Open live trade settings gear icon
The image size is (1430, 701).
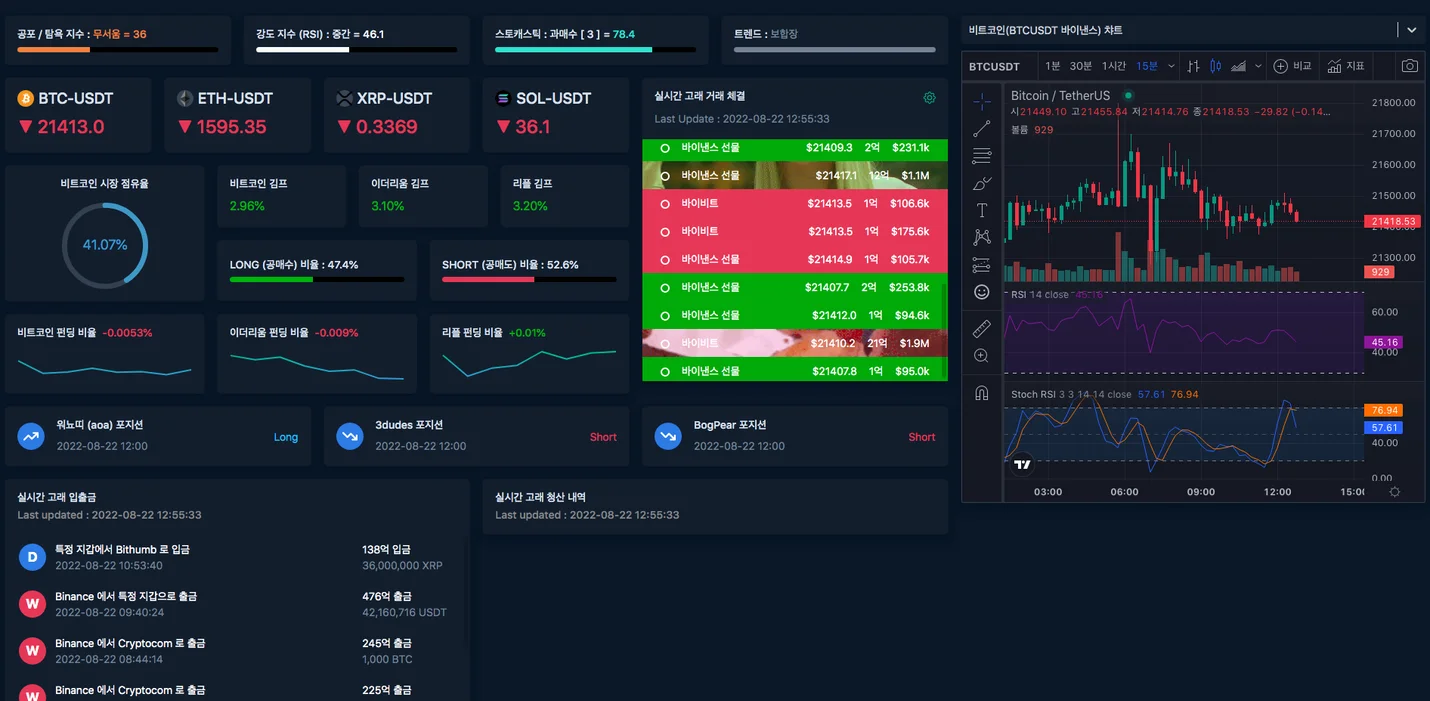(929, 98)
